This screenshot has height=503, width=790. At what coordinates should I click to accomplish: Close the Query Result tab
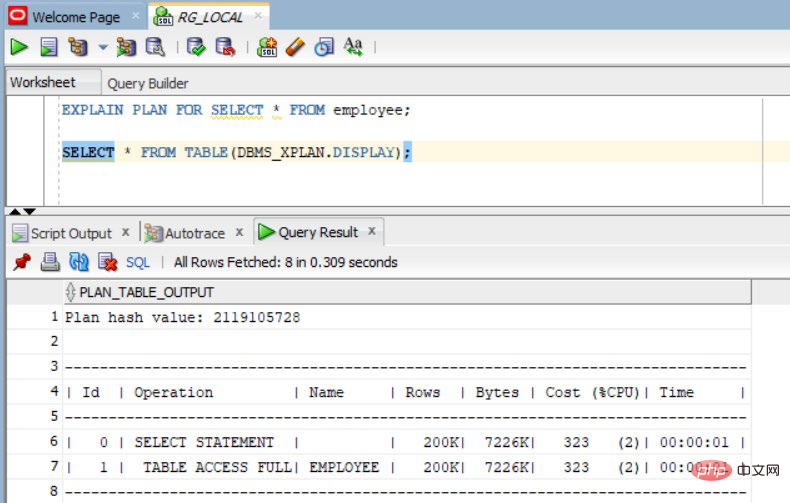372,231
